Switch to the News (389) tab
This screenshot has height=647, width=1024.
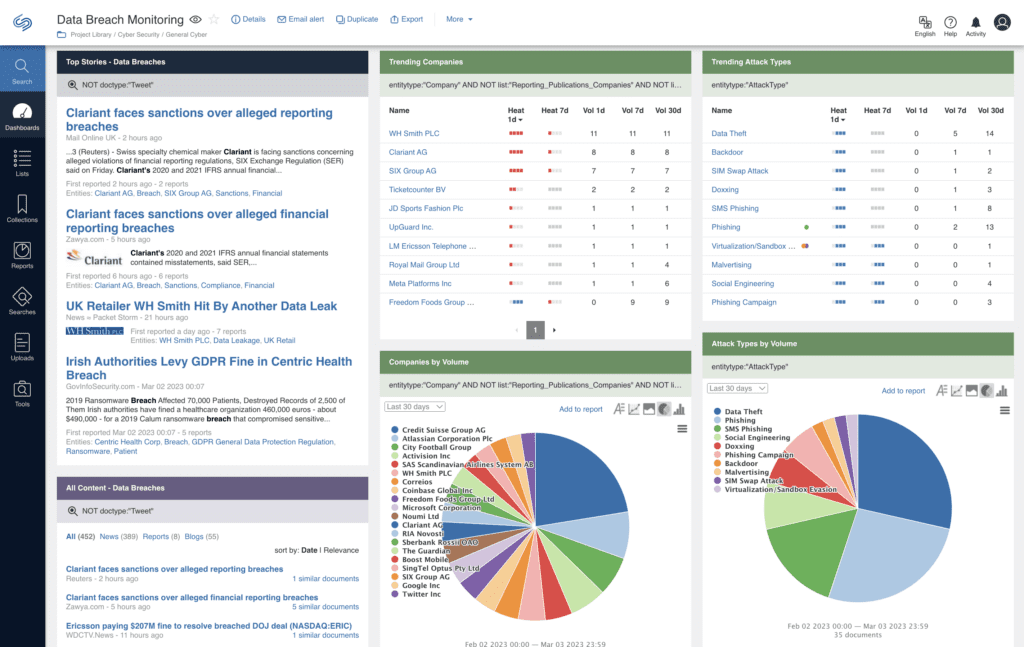pos(118,537)
